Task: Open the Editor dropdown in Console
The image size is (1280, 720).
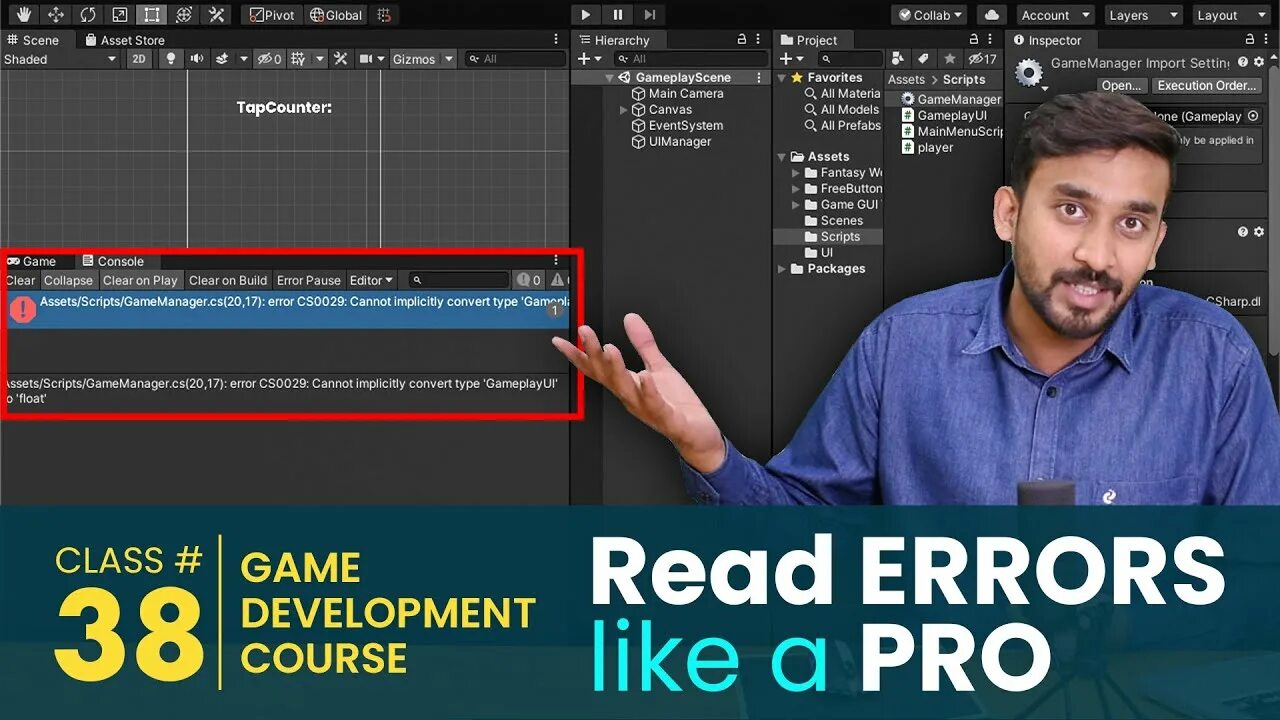Action: click(x=371, y=280)
